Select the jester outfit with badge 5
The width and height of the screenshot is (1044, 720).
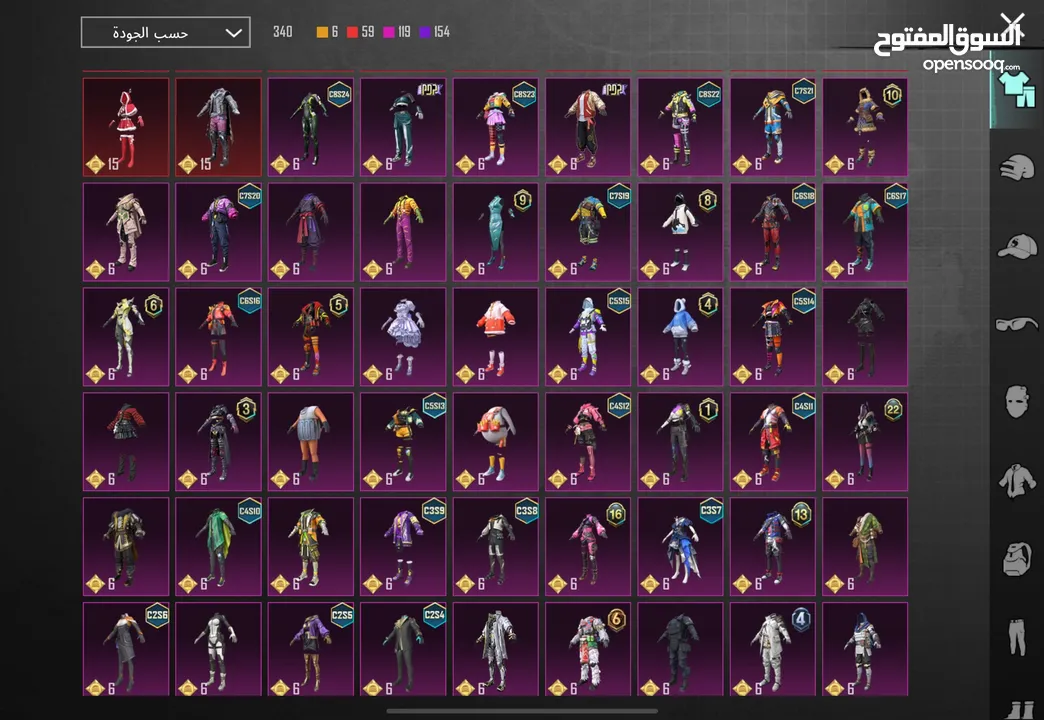tap(311, 337)
